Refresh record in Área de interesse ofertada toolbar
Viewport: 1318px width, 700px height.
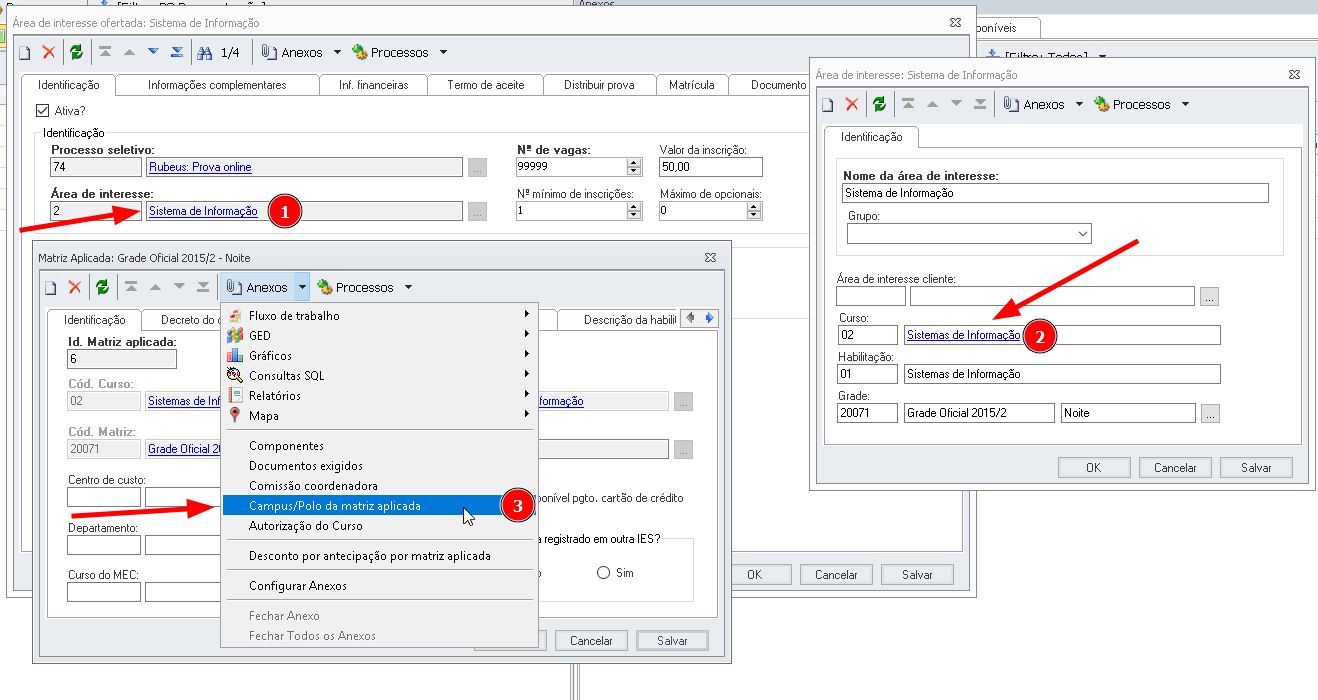point(76,52)
